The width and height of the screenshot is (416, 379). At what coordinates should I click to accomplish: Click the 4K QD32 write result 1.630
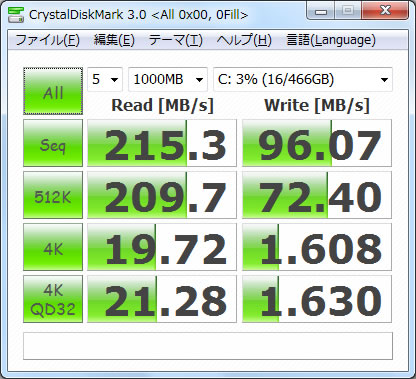[317, 299]
